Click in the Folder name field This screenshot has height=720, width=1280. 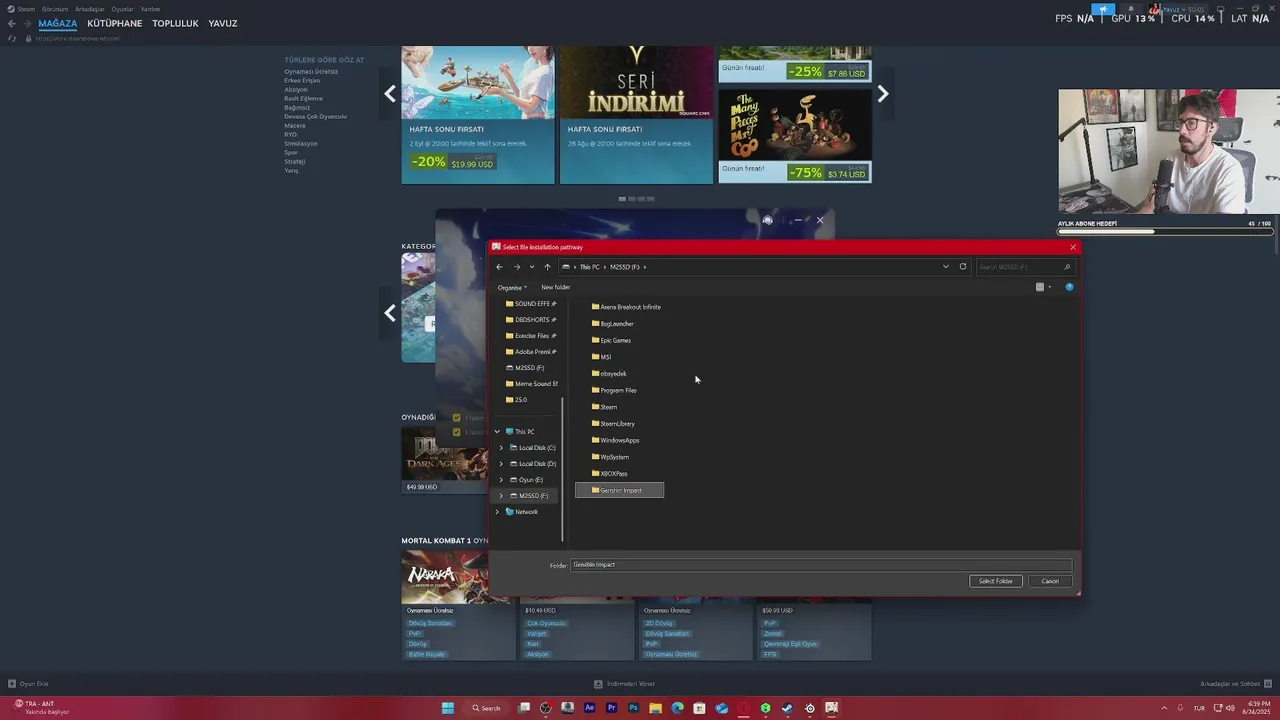point(821,565)
